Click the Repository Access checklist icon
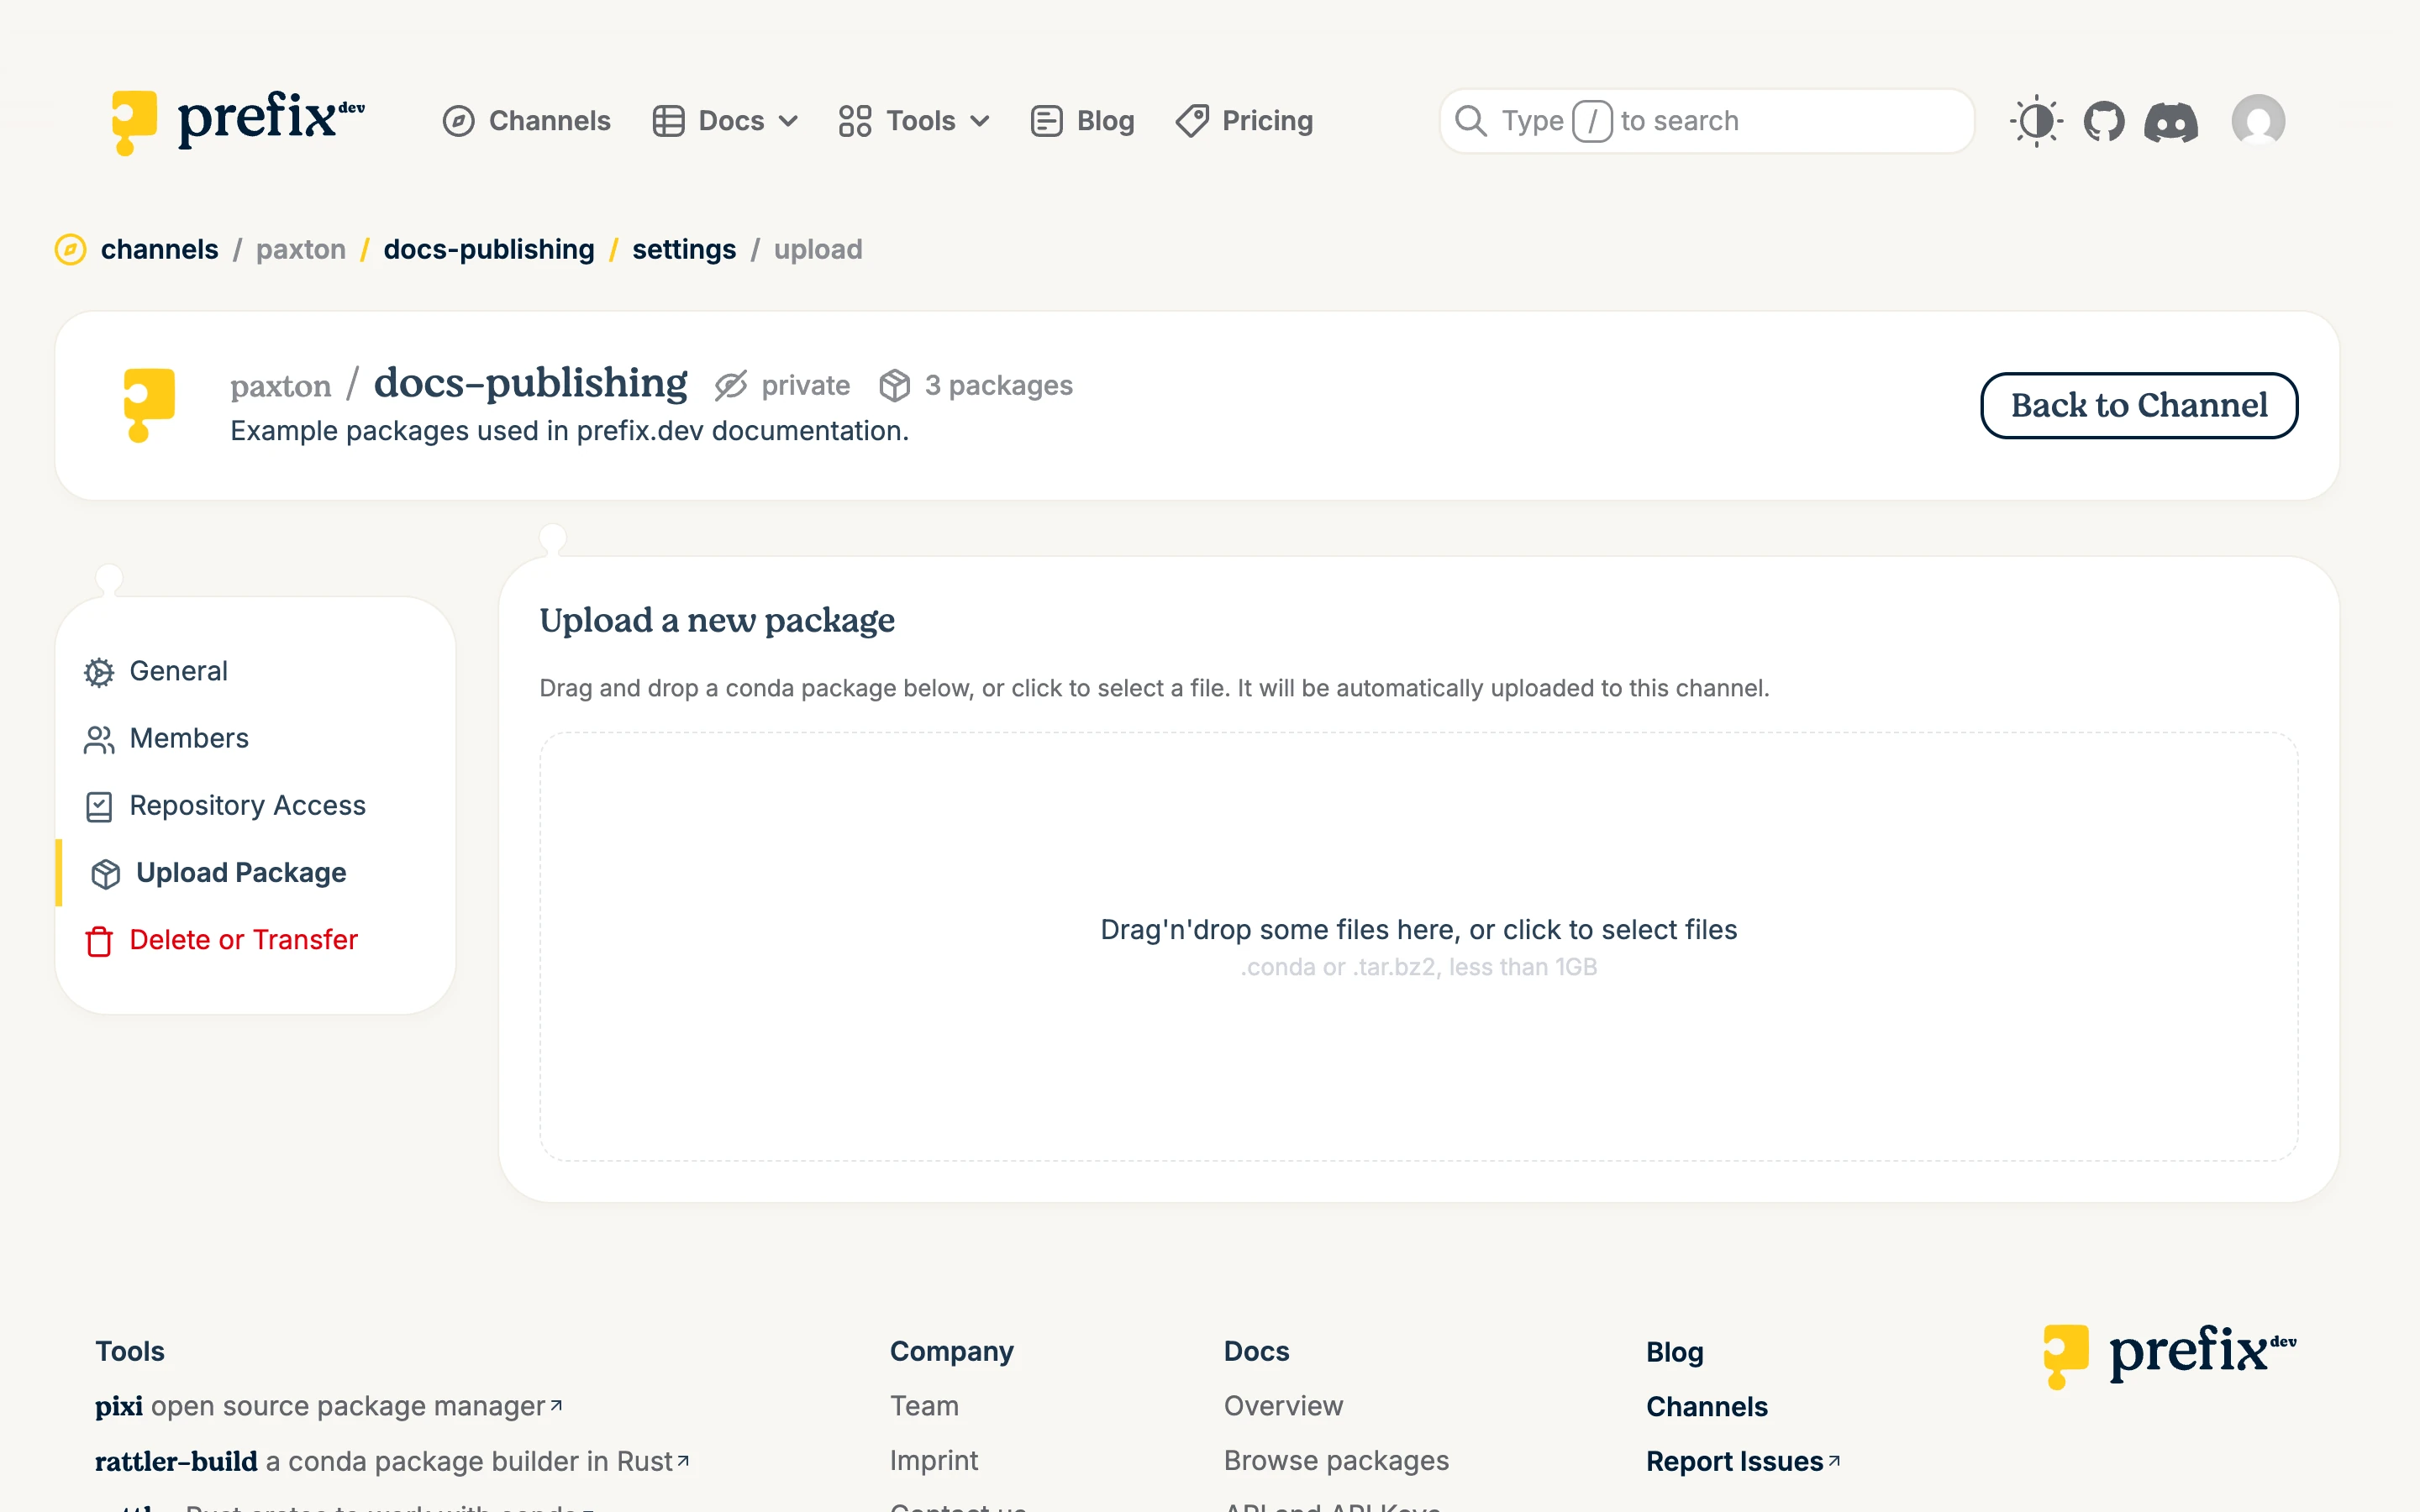Screen dimensions: 2420x1512 tap(99, 807)
